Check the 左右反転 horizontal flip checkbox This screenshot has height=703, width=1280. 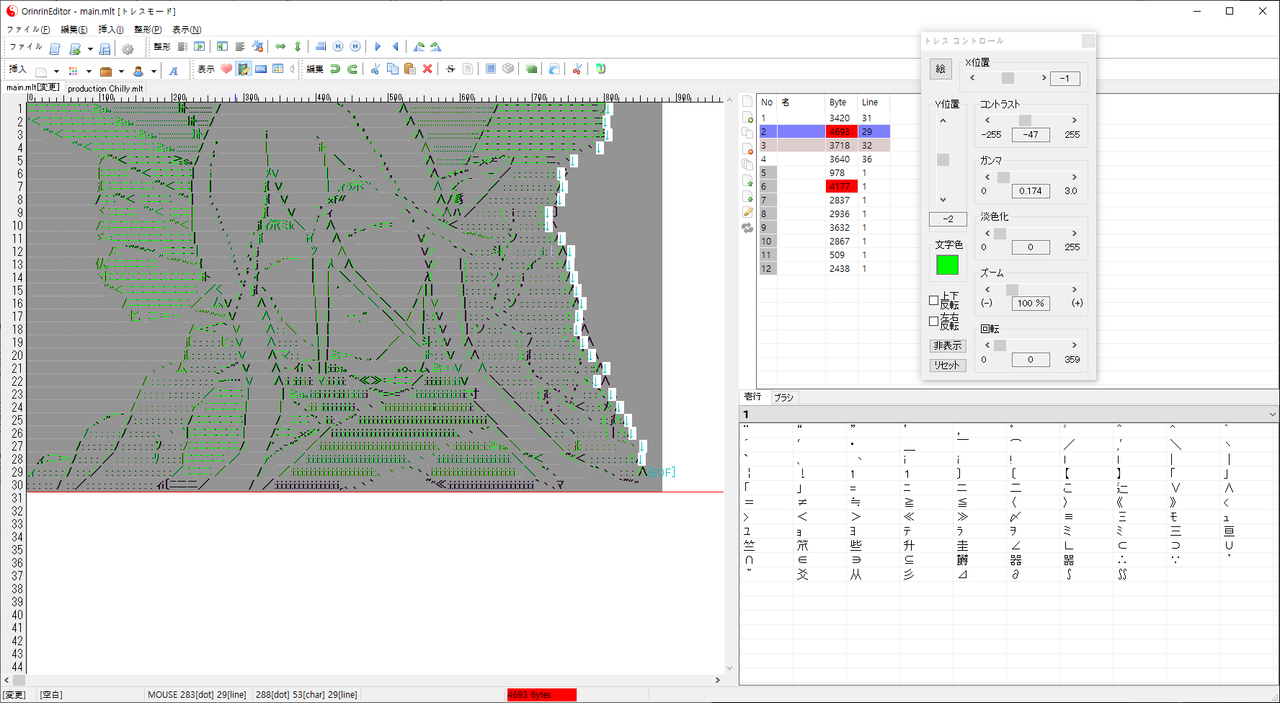[x=934, y=321]
